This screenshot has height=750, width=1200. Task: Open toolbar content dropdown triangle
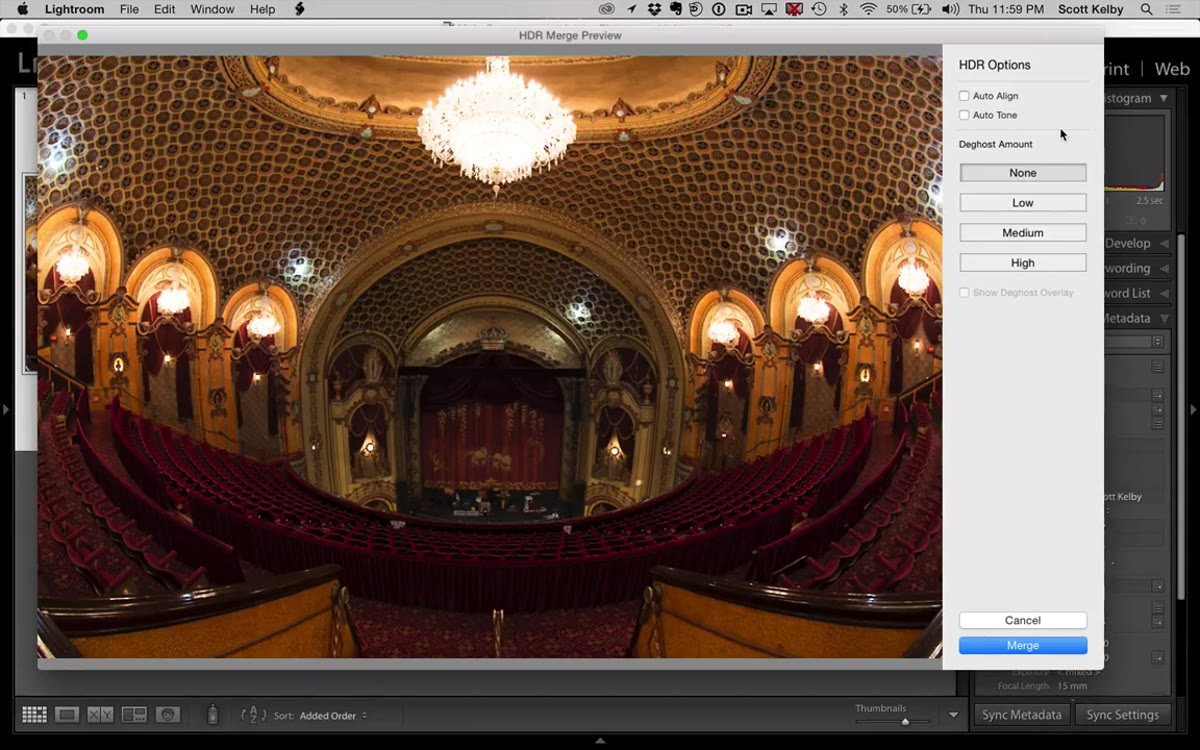pyautogui.click(x=953, y=715)
